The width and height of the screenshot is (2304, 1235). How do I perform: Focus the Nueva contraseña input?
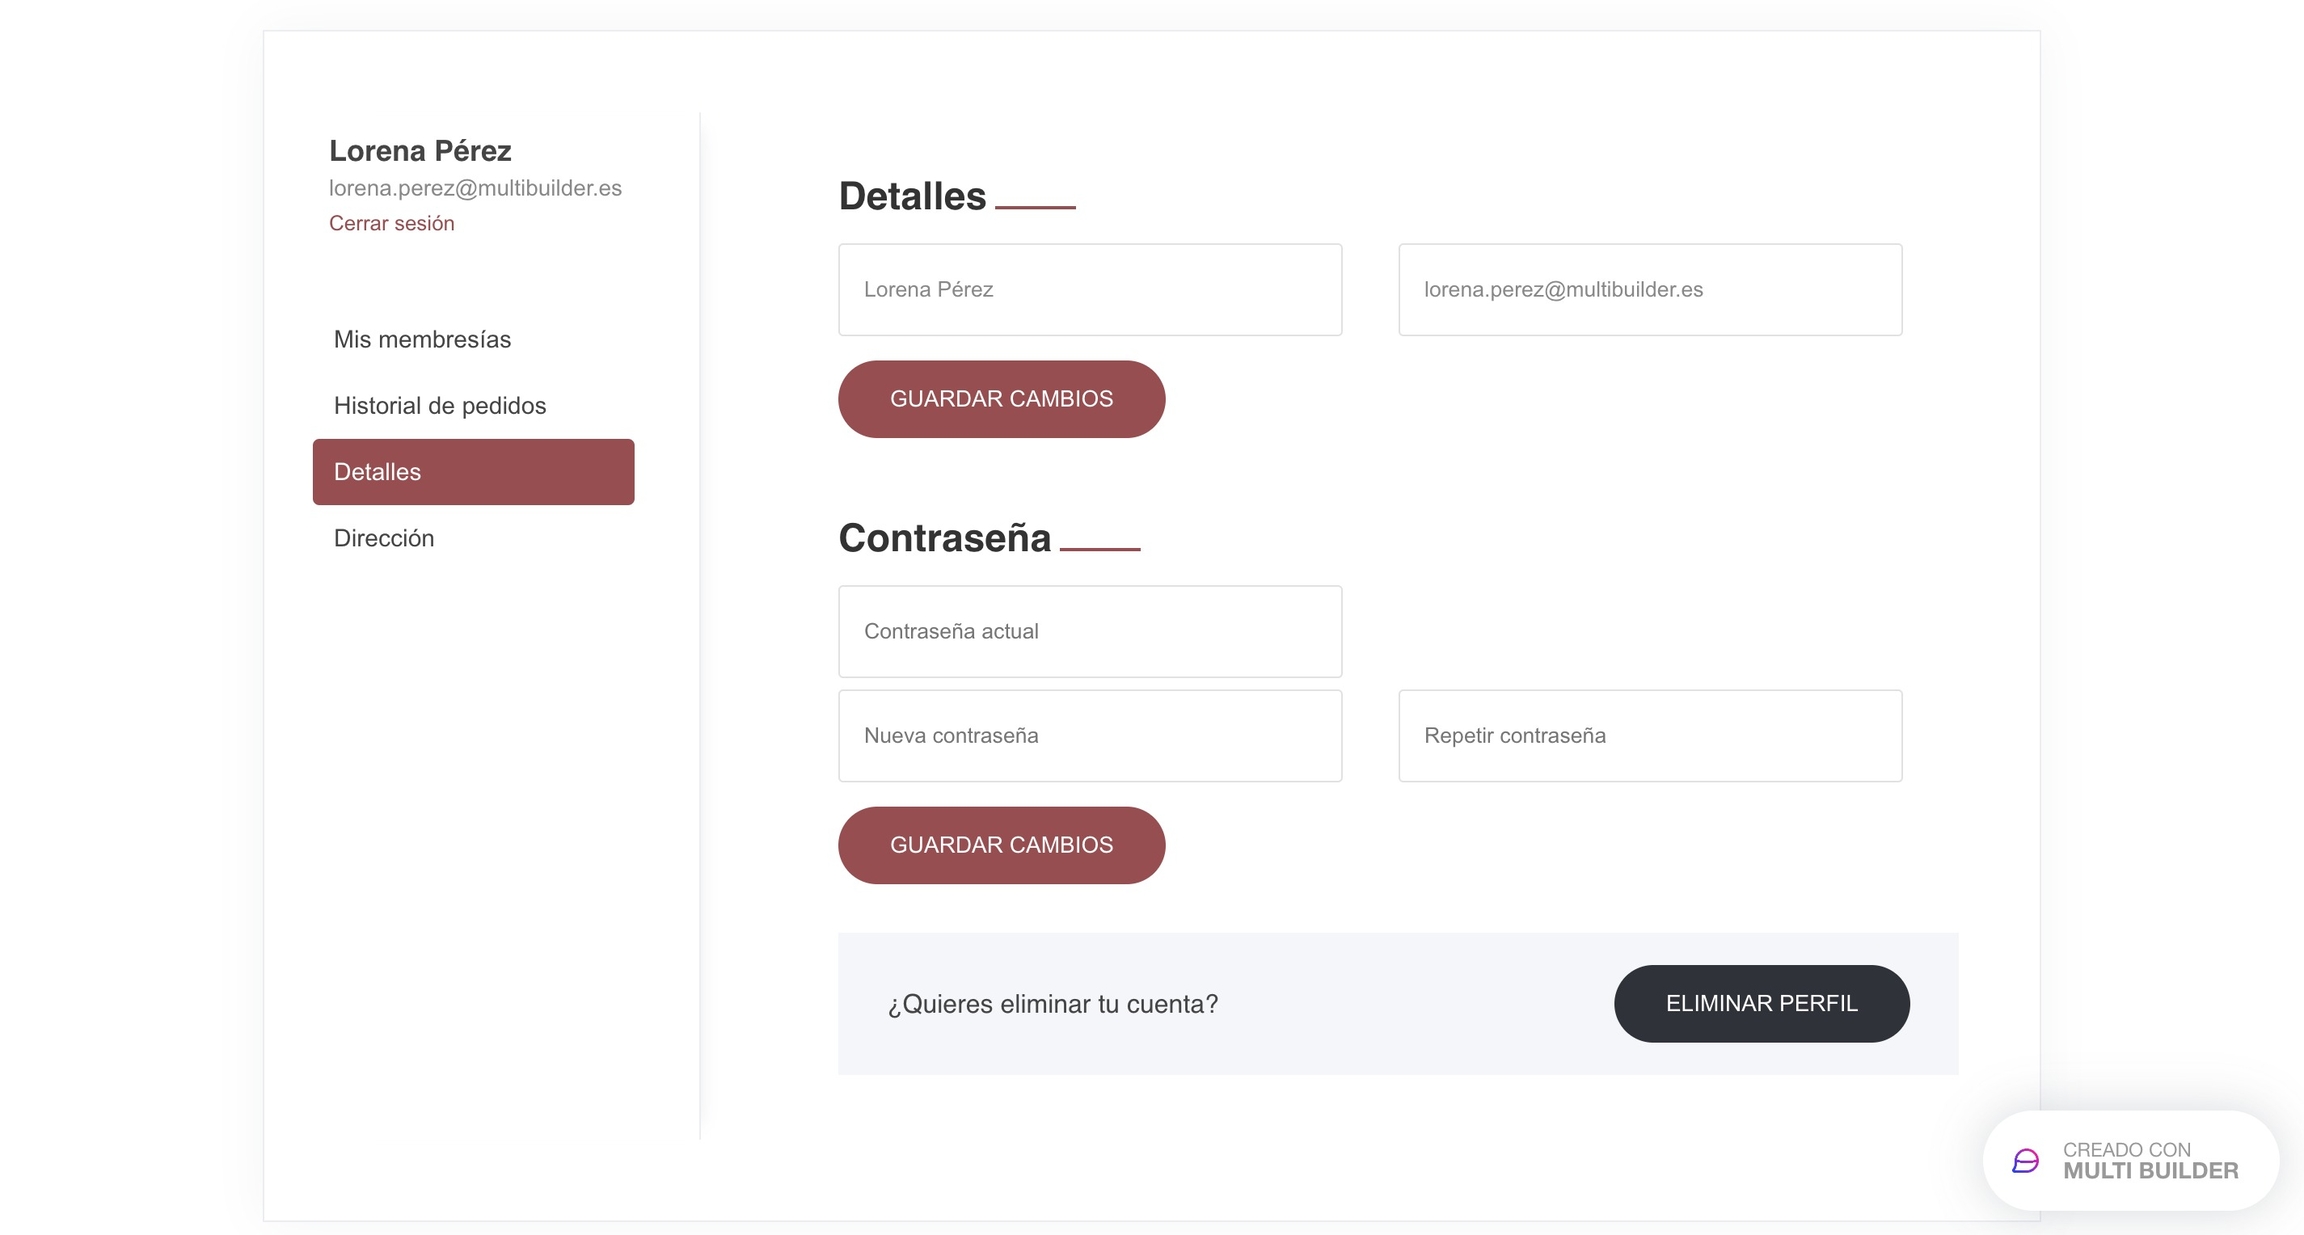[x=1089, y=736]
